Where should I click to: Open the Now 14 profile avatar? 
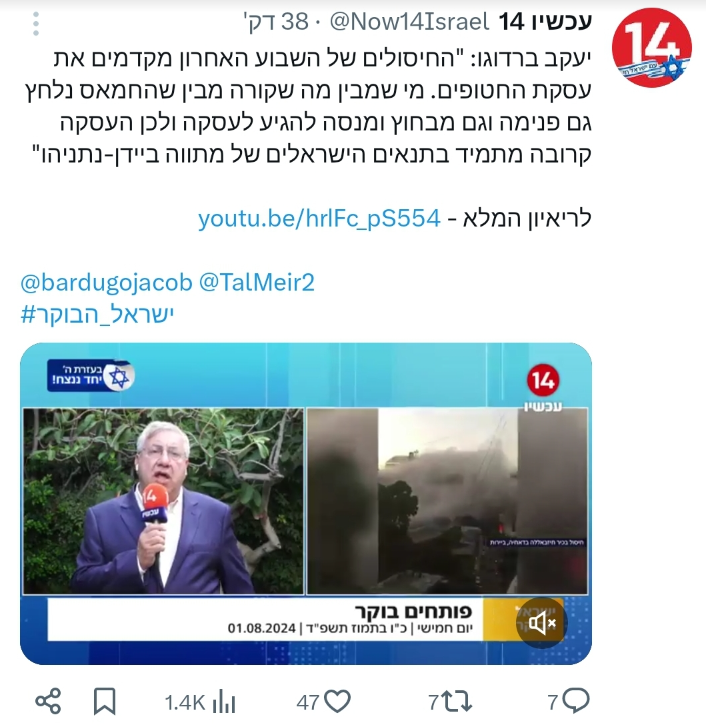651,48
